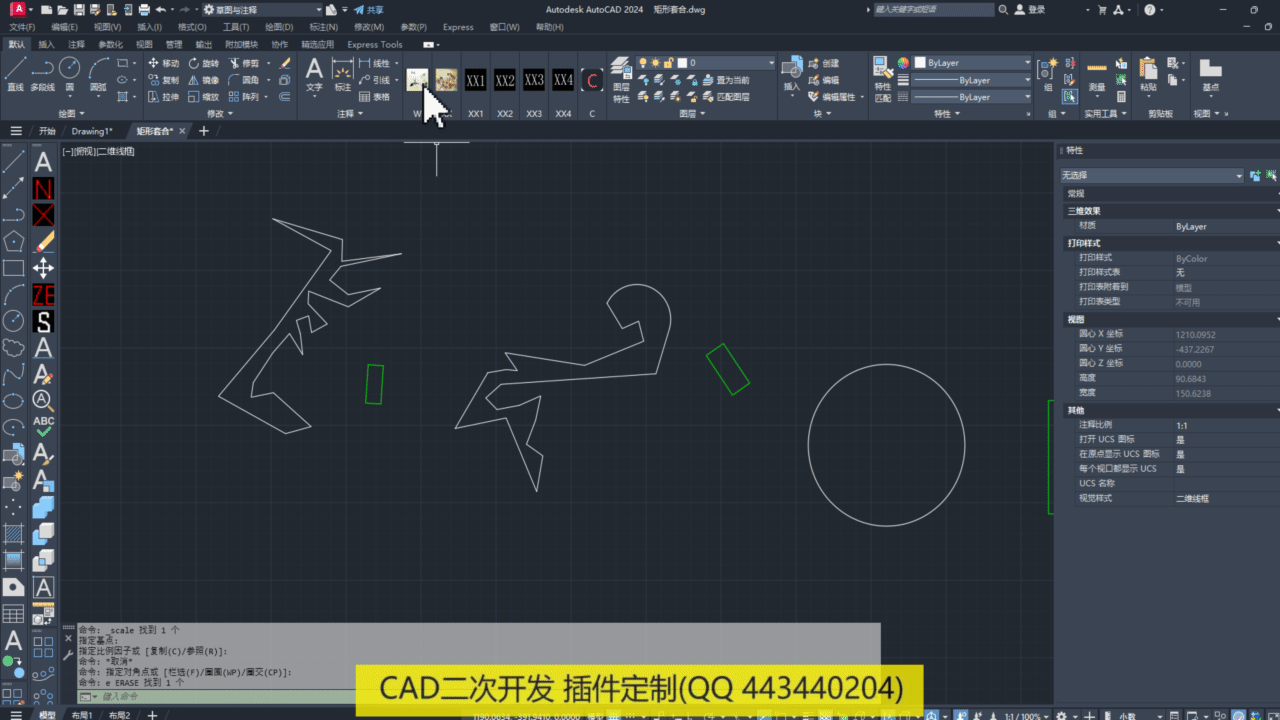Image resolution: width=1280 pixels, height=720 pixels.
Task: Click 置为当前 make current layer button
Action: click(x=726, y=80)
